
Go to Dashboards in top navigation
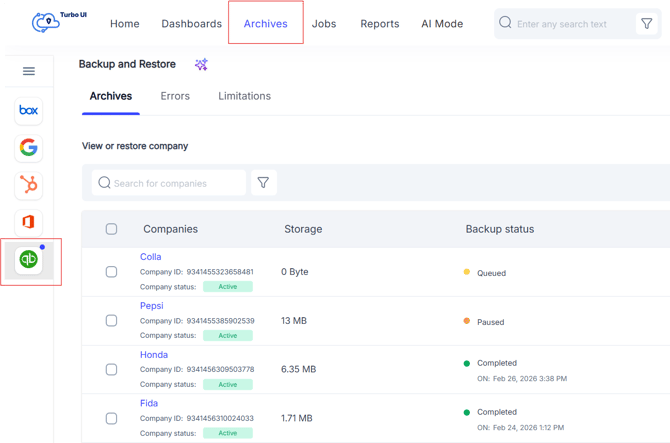(191, 24)
